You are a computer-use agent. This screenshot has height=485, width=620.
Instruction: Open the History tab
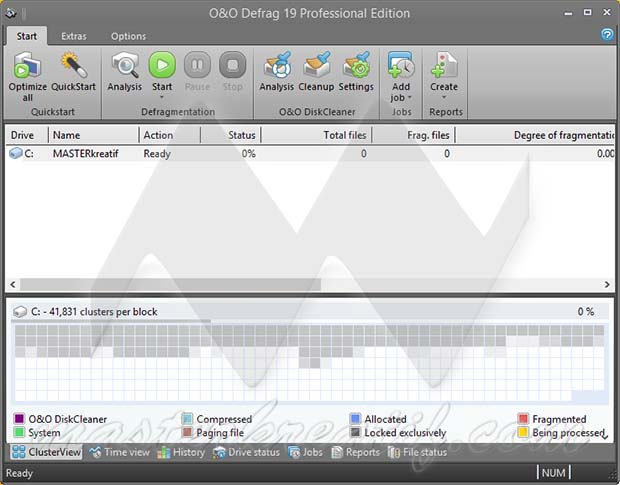tap(181, 452)
